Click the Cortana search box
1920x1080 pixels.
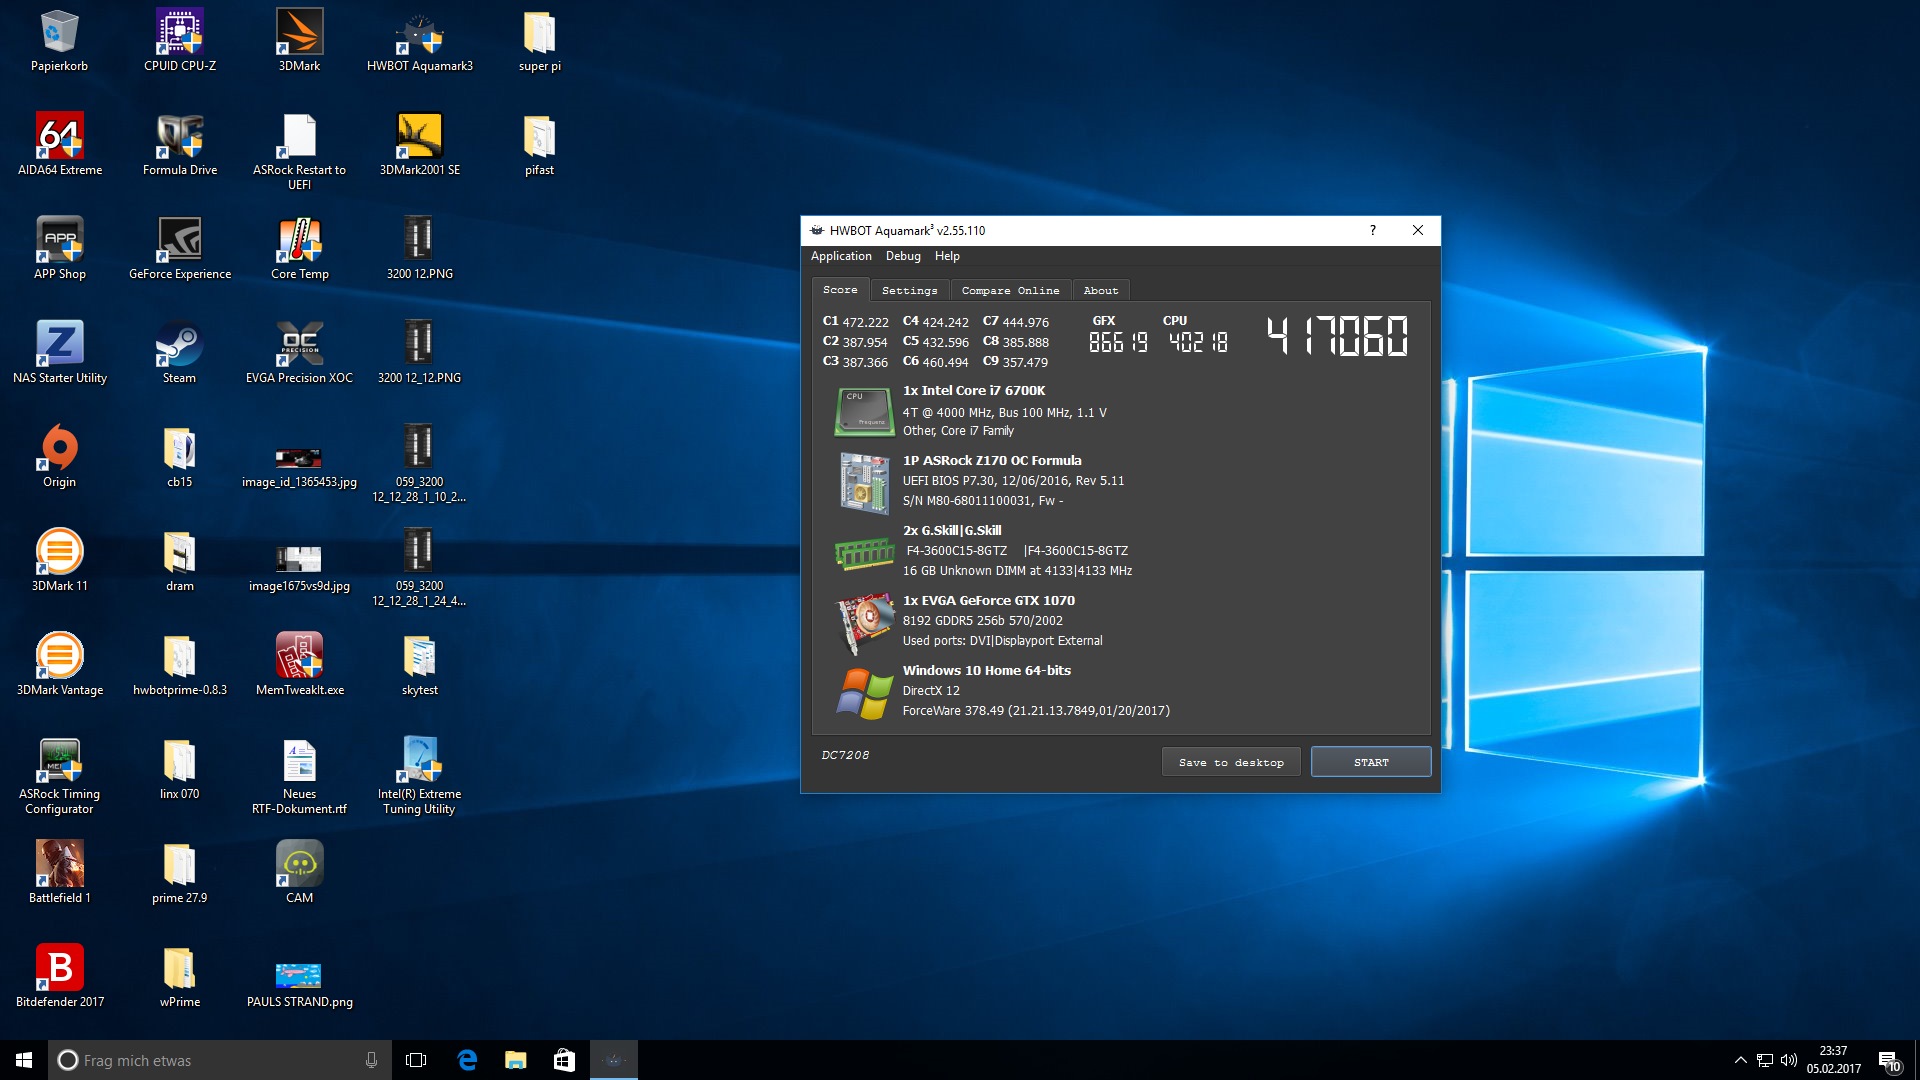pos(220,1060)
